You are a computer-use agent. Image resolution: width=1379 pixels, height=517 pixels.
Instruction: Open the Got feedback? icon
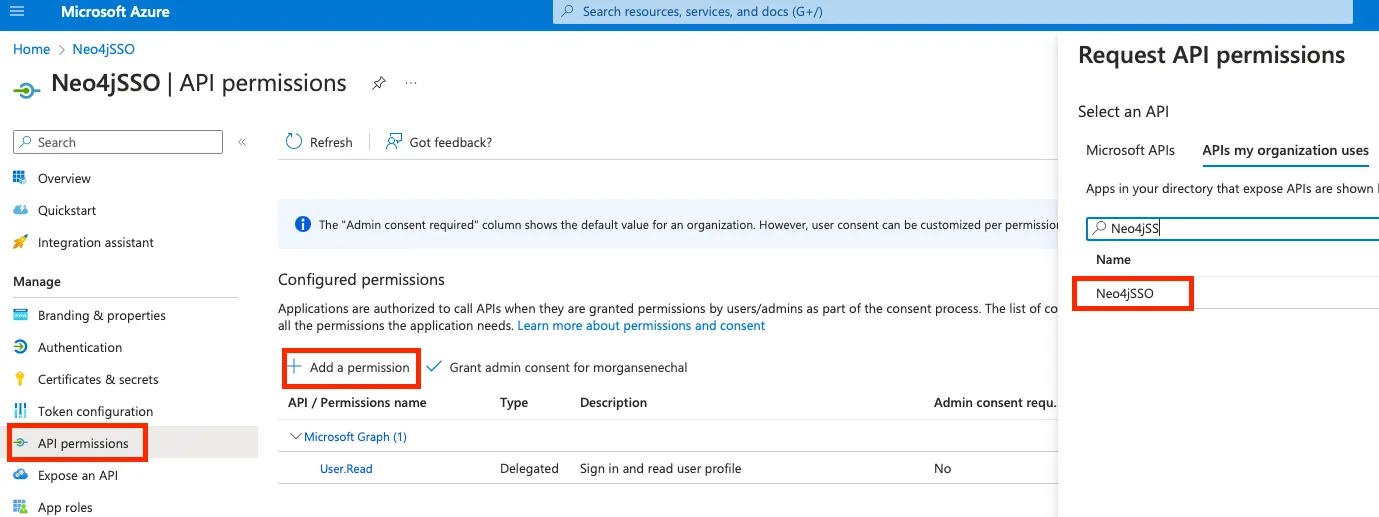tap(394, 142)
